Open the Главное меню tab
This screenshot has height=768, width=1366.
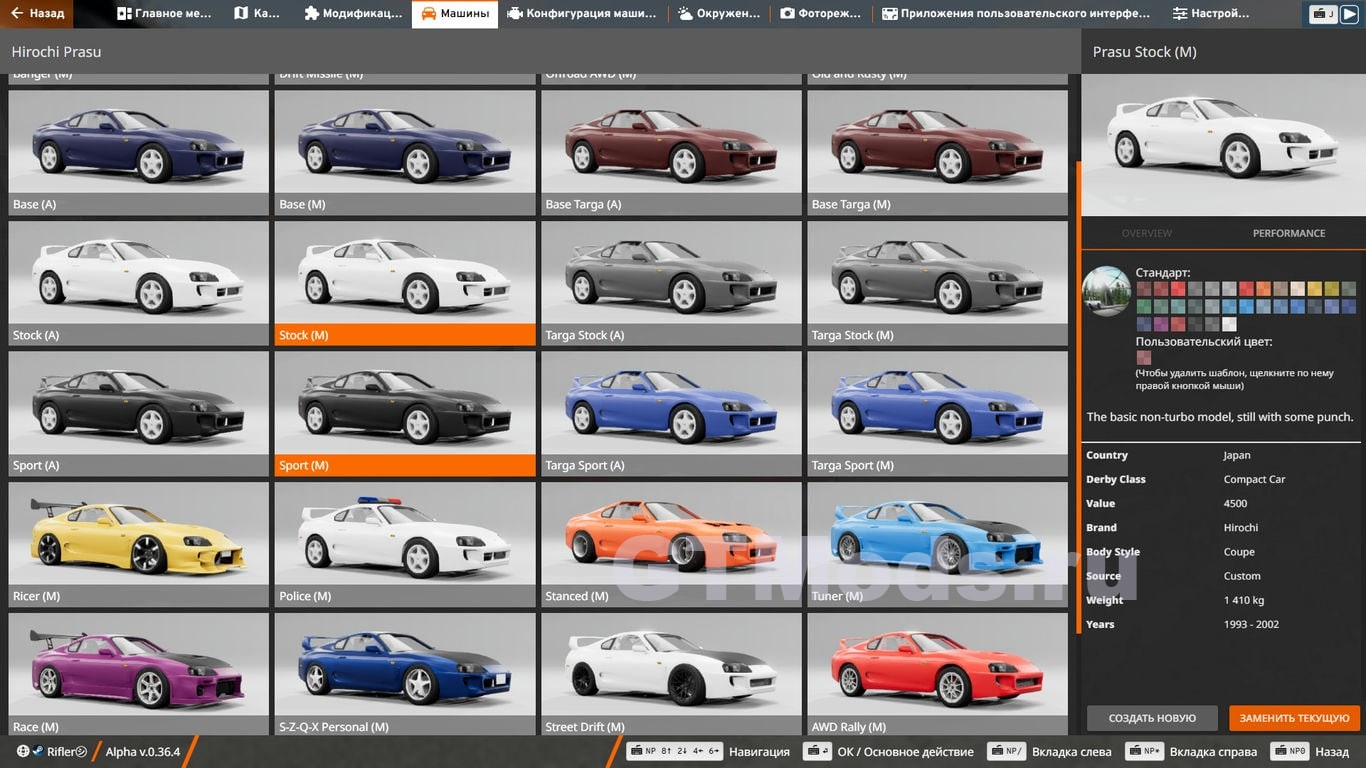[x=164, y=14]
